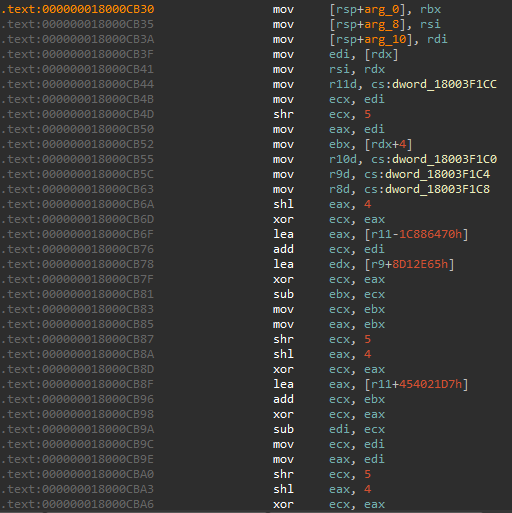This screenshot has width=512, height=513.
Task: Click address .text:000000018000CB8D
Action: point(77,369)
